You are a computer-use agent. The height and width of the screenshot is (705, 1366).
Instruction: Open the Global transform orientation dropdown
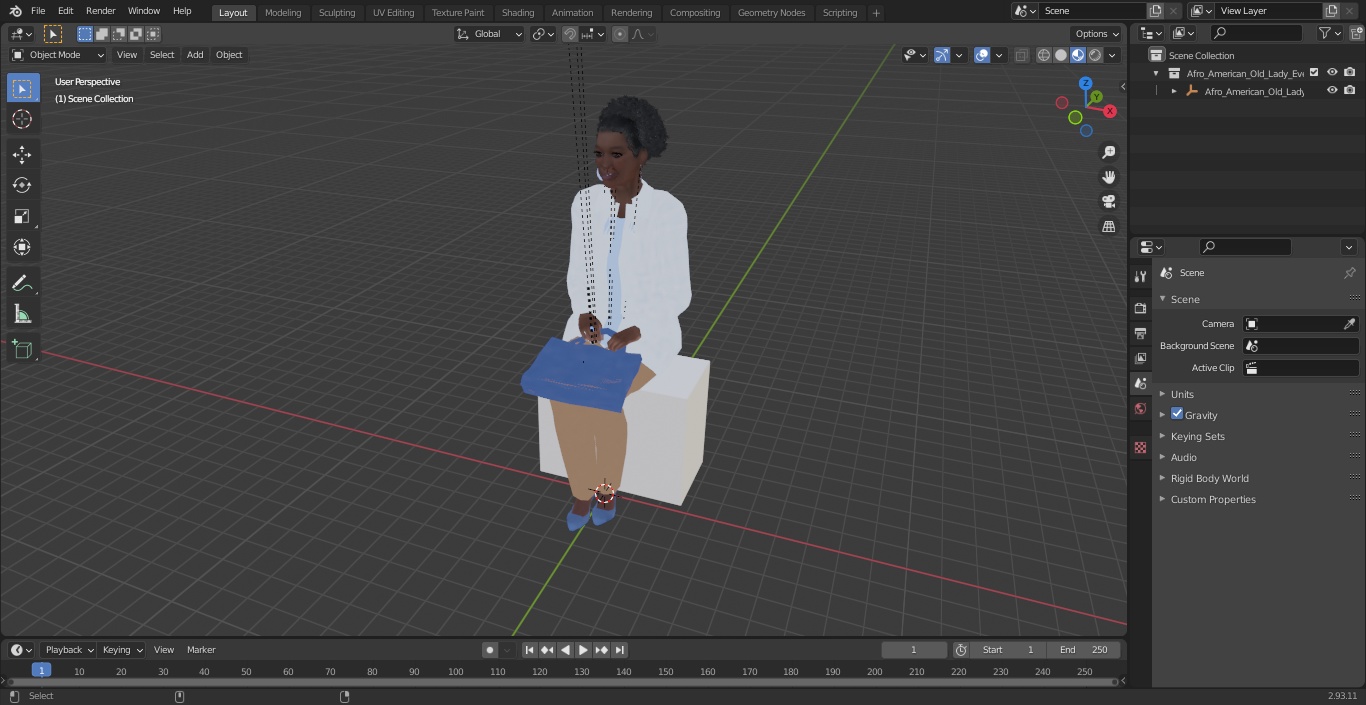pyautogui.click(x=490, y=34)
